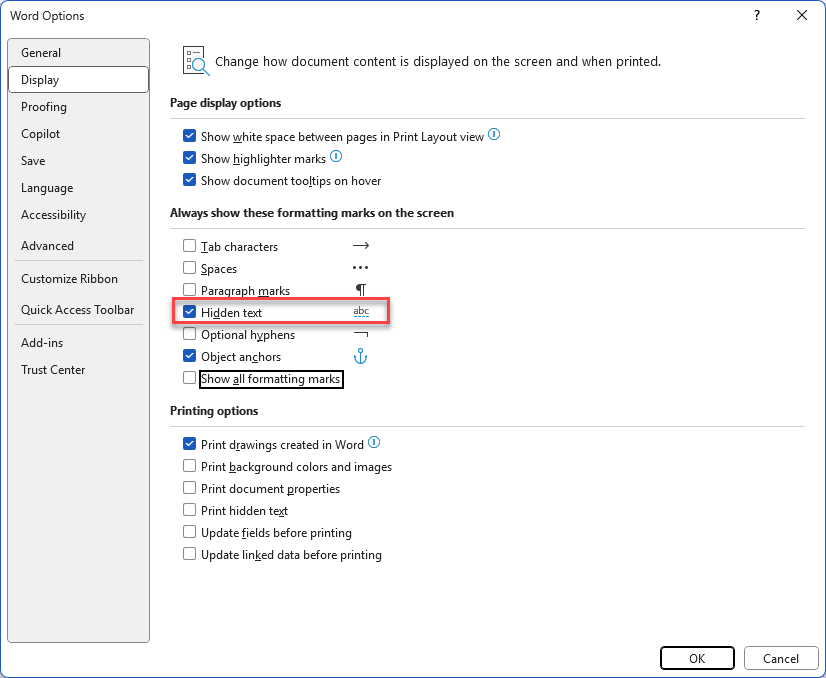826x678 pixels.
Task: Open the Save category
Action: pyautogui.click(x=78, y=161)
